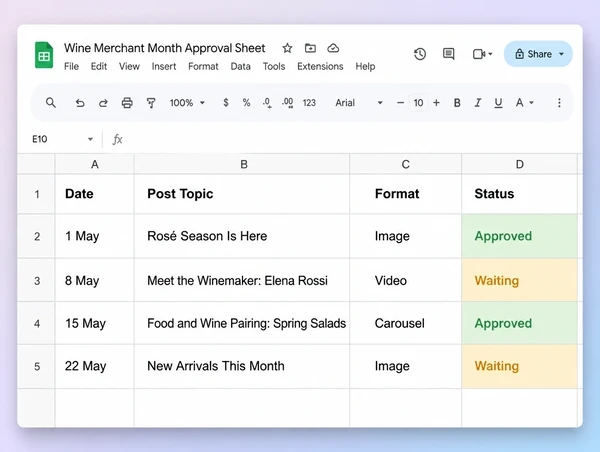Open the comments panel icon
This screenshot has height=452, width=600.
click(448, 54)
